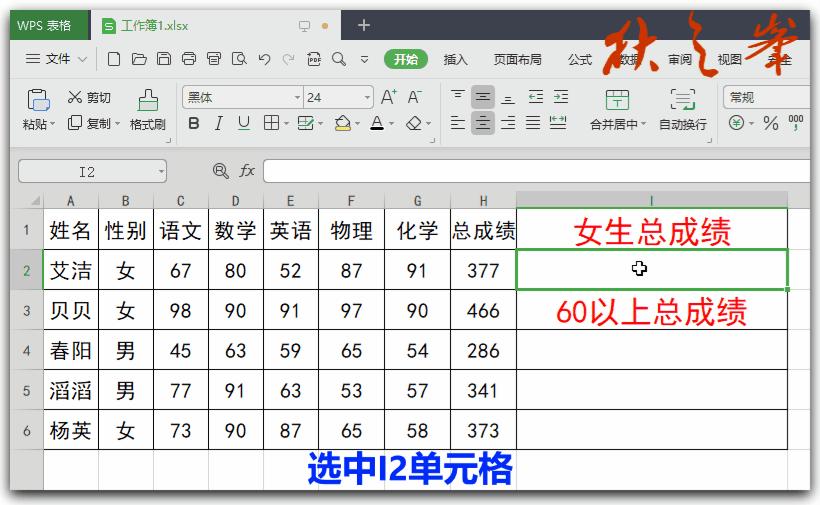This screenshot has height=505, width=820.
Task: Switch to the 审阅 tab
Action: 679,60
